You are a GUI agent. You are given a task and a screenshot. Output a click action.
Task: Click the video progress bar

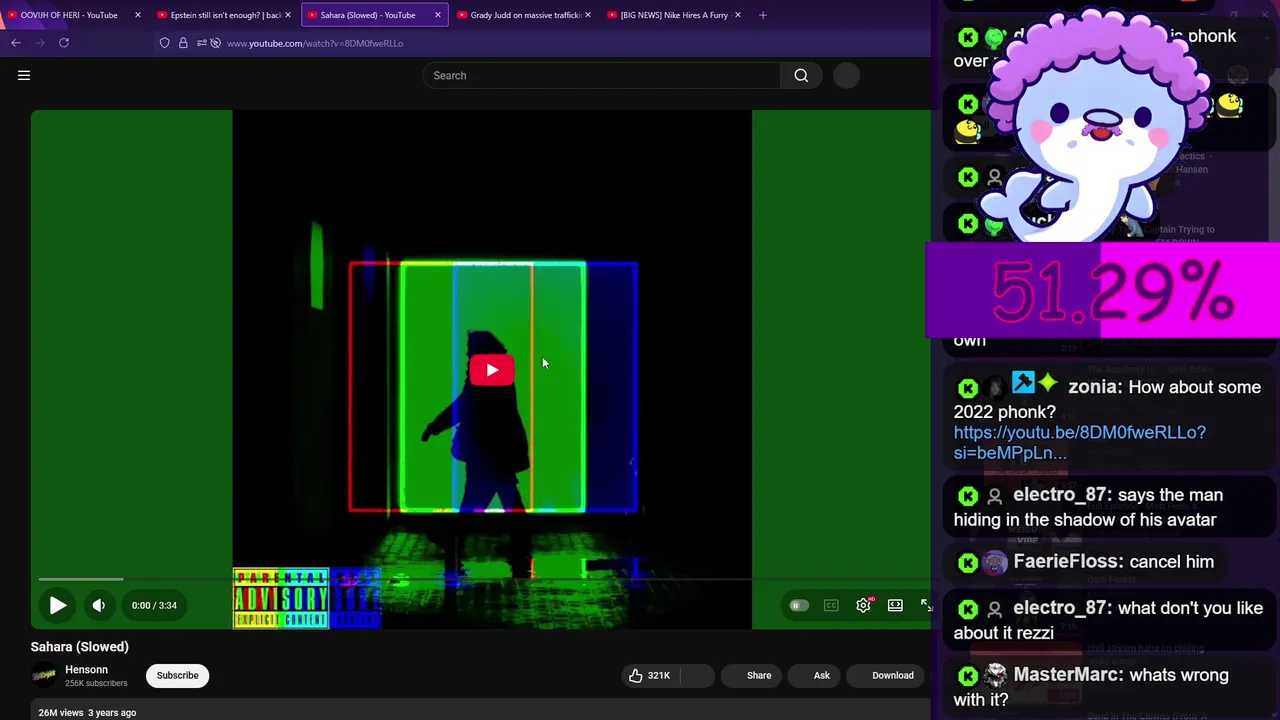(485, 579)
